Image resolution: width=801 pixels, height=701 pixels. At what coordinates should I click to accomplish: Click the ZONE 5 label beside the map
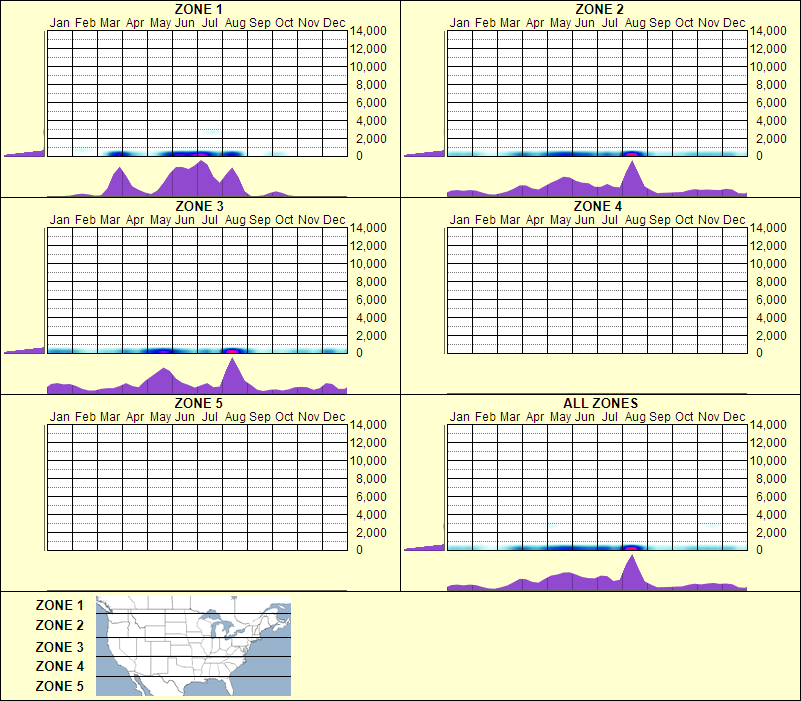coord(59,686)
